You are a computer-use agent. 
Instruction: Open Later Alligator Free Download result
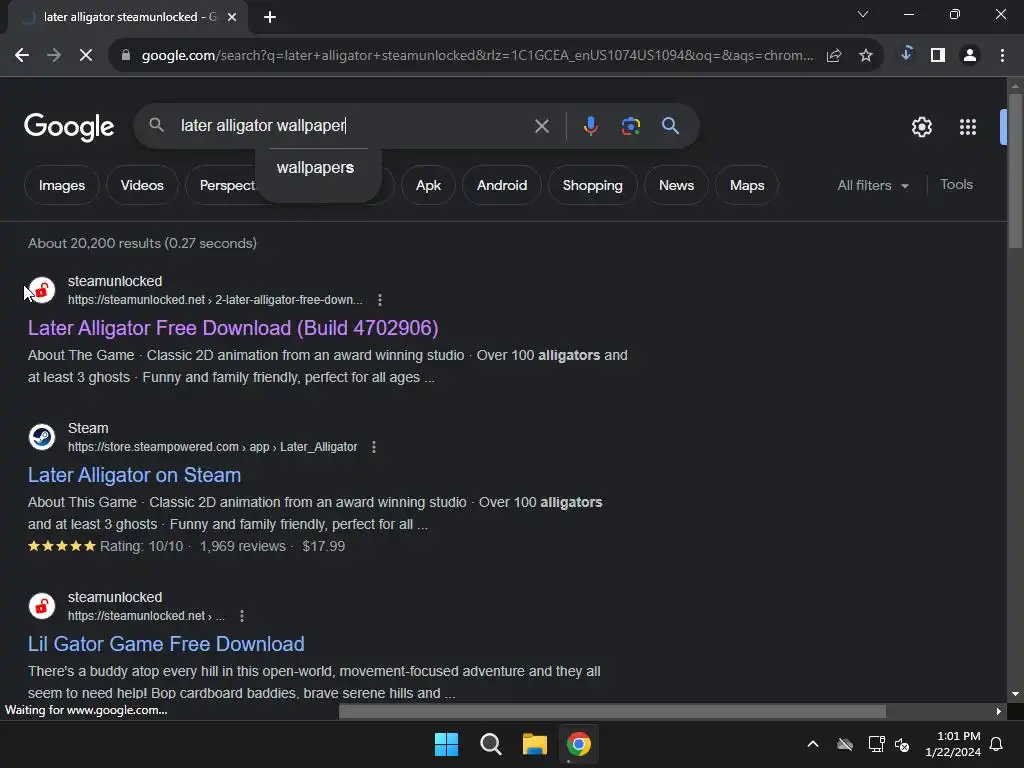tap(232, 328)
